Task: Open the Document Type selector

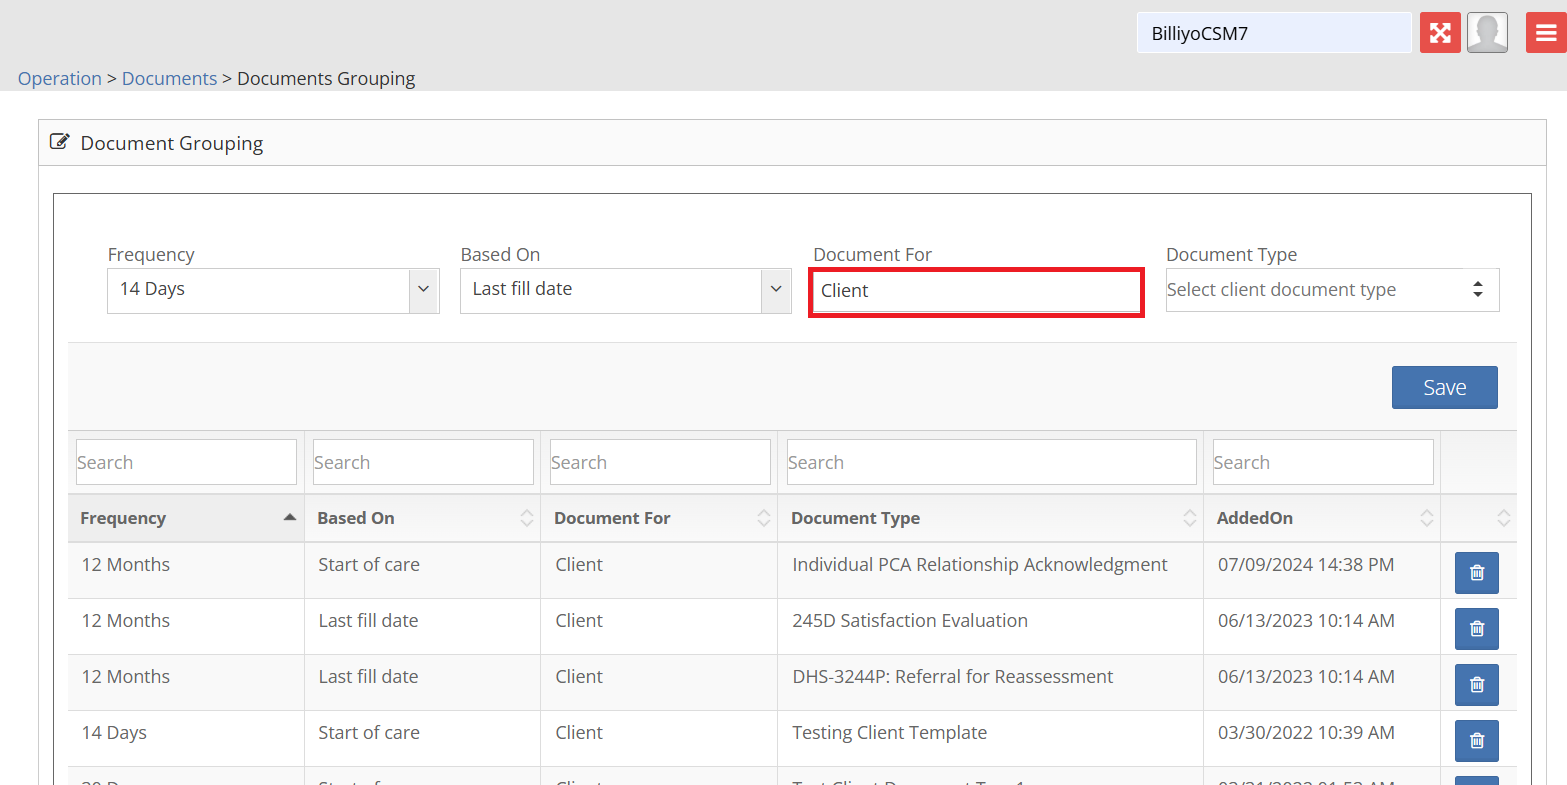Action: [x=1331, y=290]
